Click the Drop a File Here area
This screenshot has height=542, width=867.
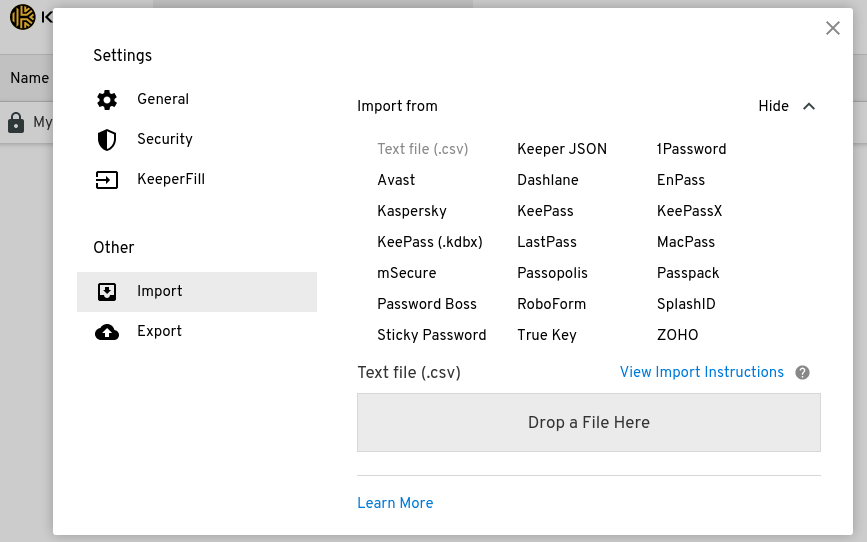pyautogui.click(x=588, y=422)
